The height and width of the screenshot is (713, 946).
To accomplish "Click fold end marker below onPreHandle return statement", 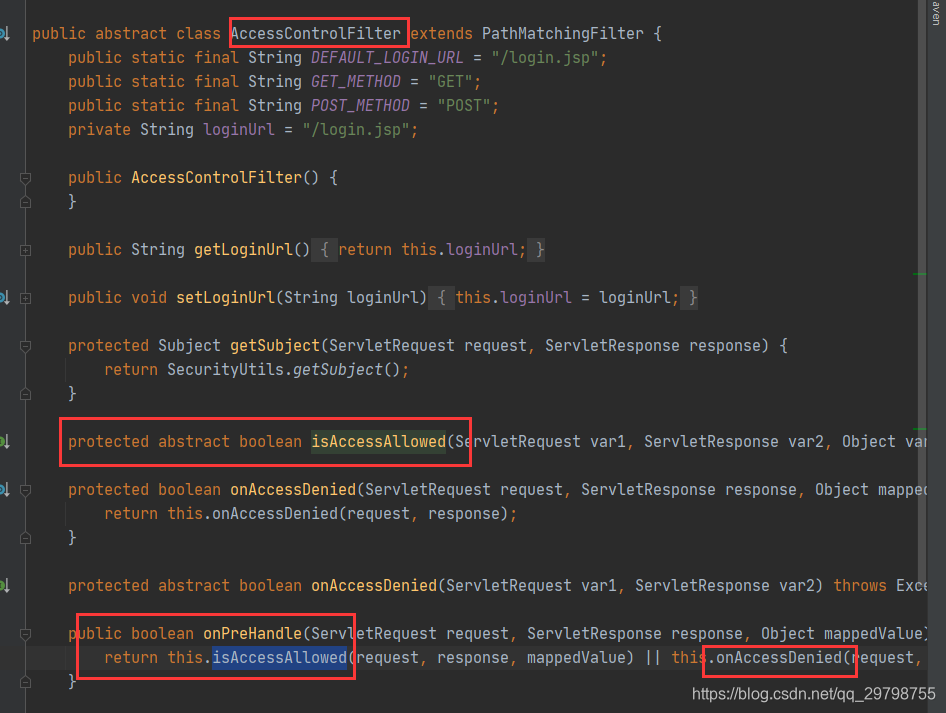I will 25,682.
